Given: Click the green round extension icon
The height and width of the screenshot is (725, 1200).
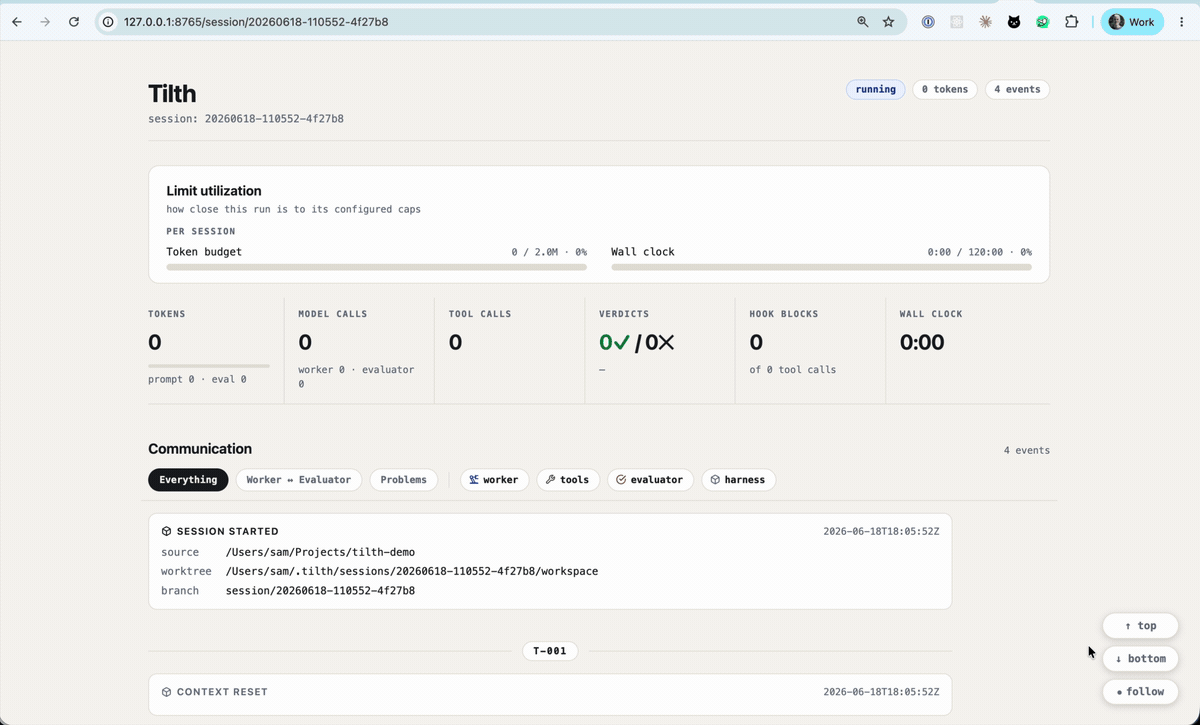Looking at the screenshot, I should point(1043,22).
